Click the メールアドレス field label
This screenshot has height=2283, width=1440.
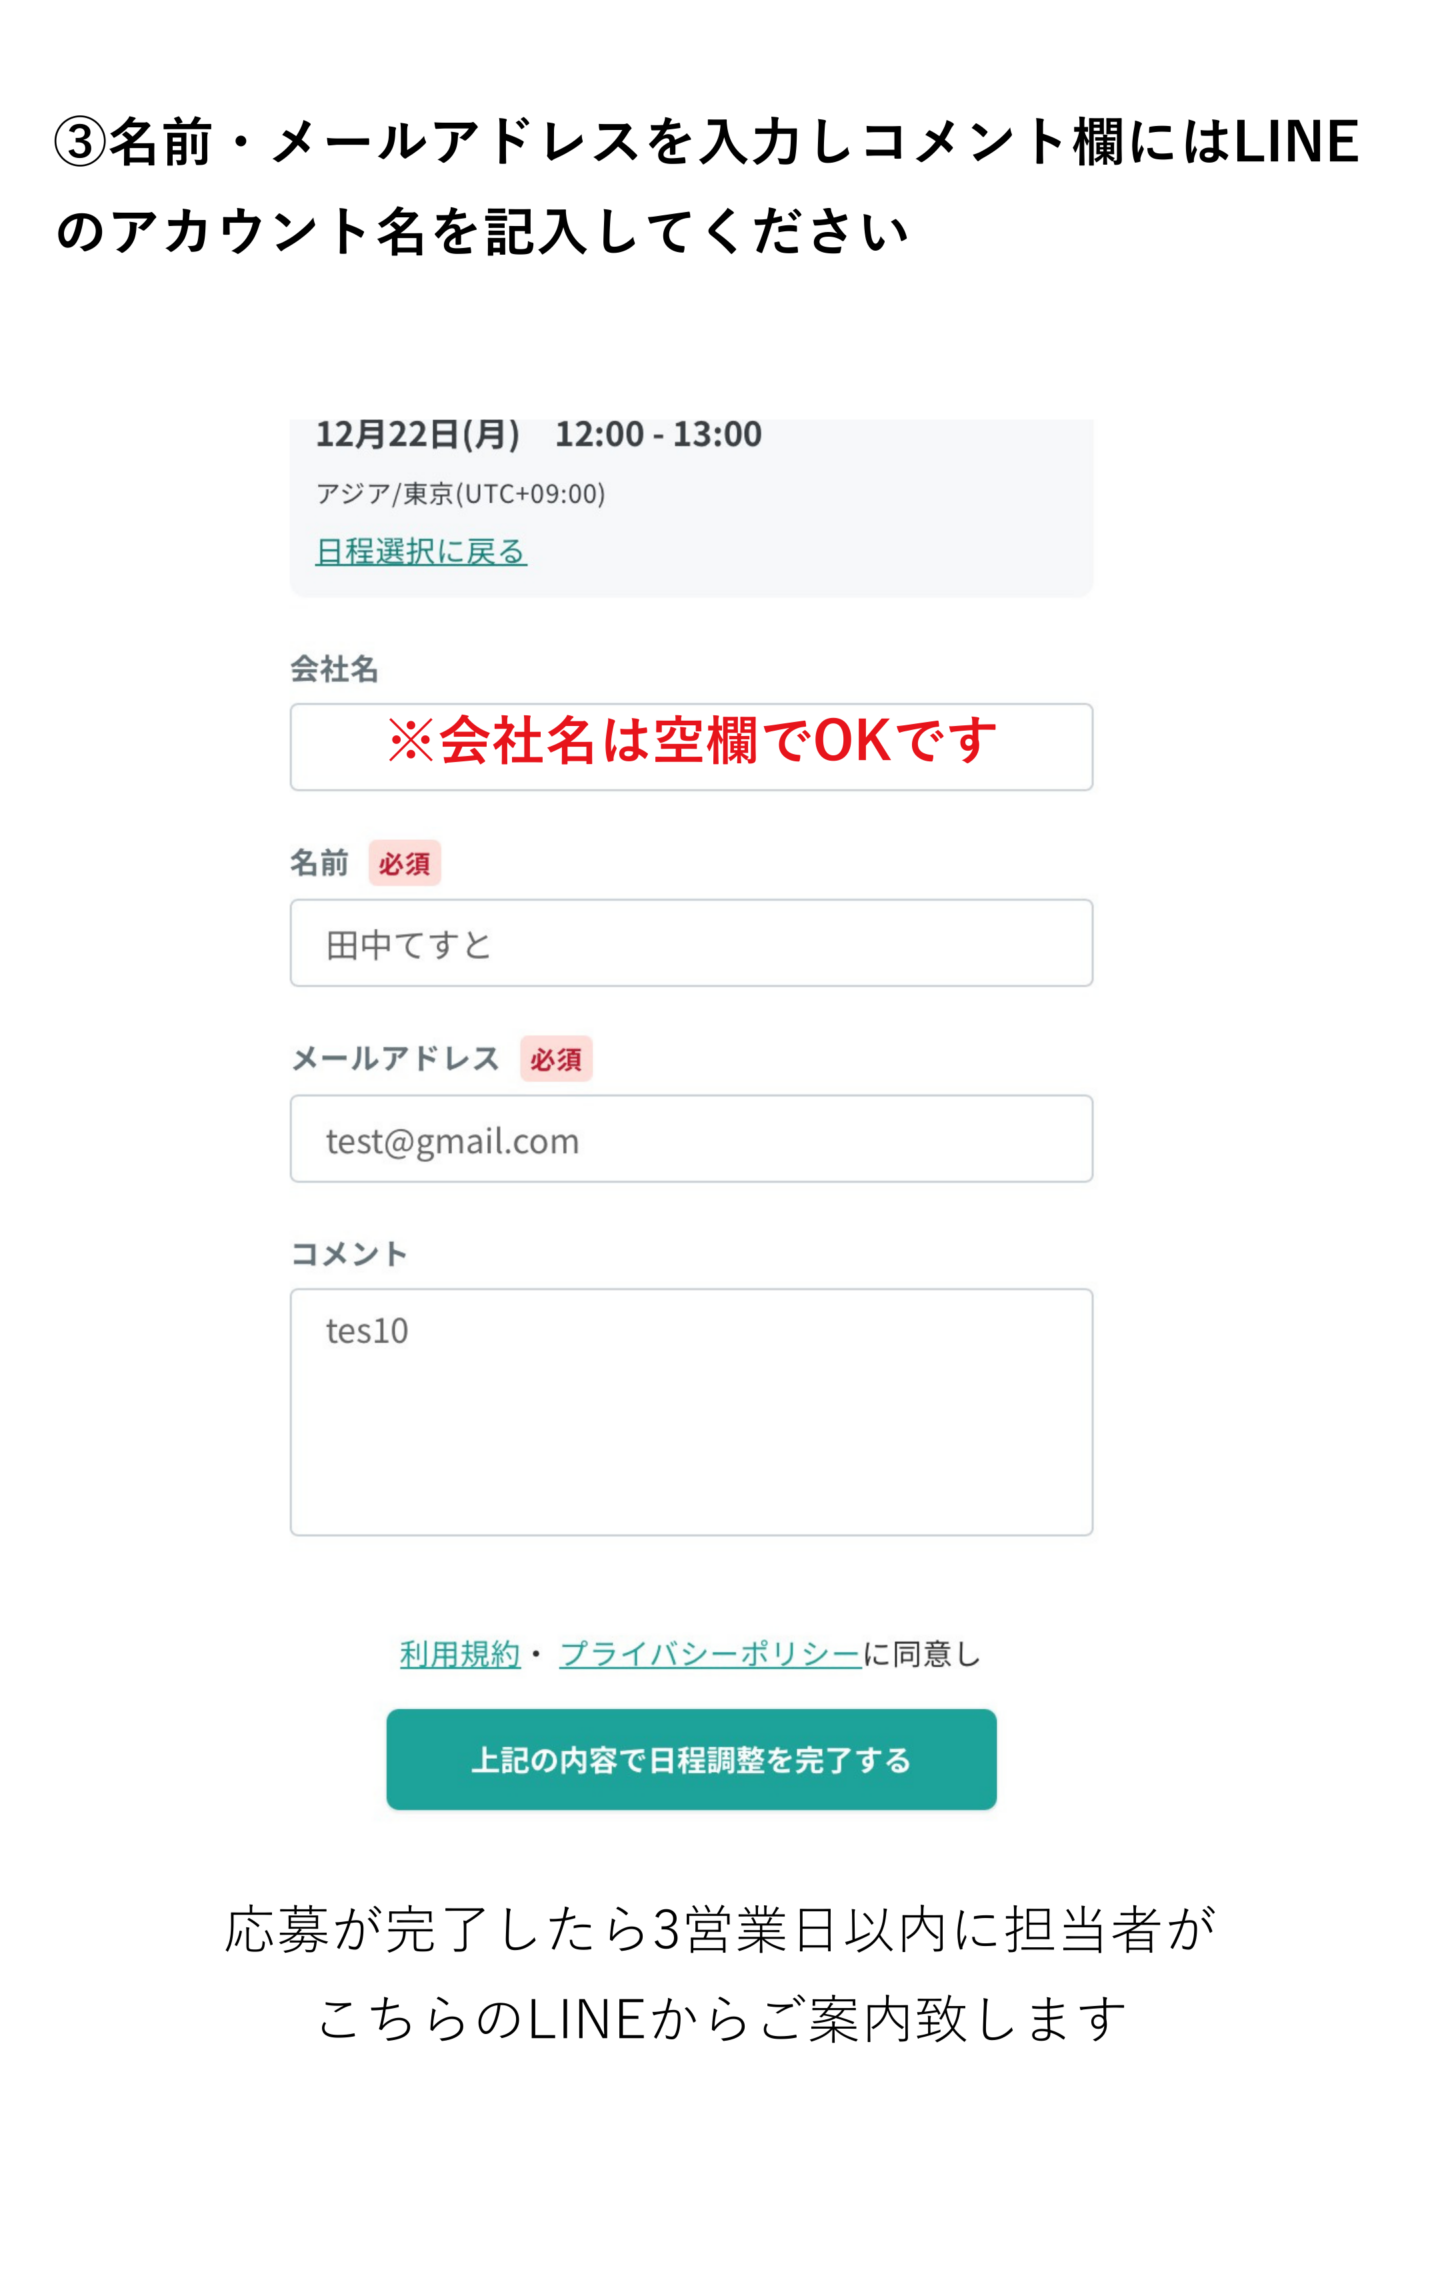(395, 1058)
